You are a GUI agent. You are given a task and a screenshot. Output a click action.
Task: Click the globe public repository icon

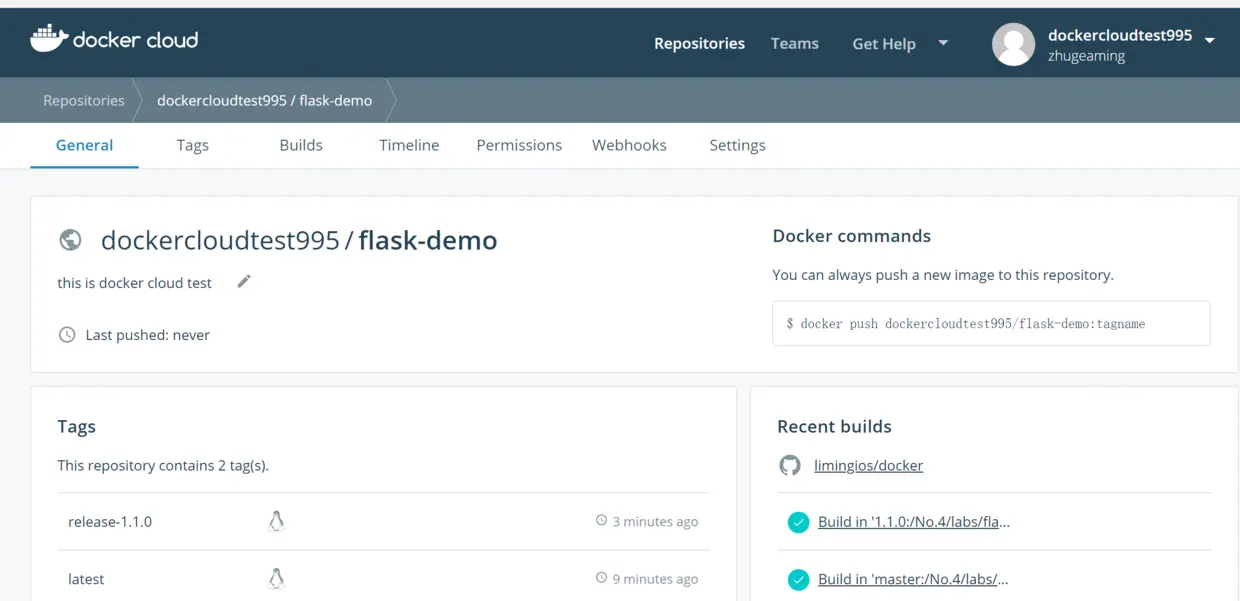(x=70, y=240)
